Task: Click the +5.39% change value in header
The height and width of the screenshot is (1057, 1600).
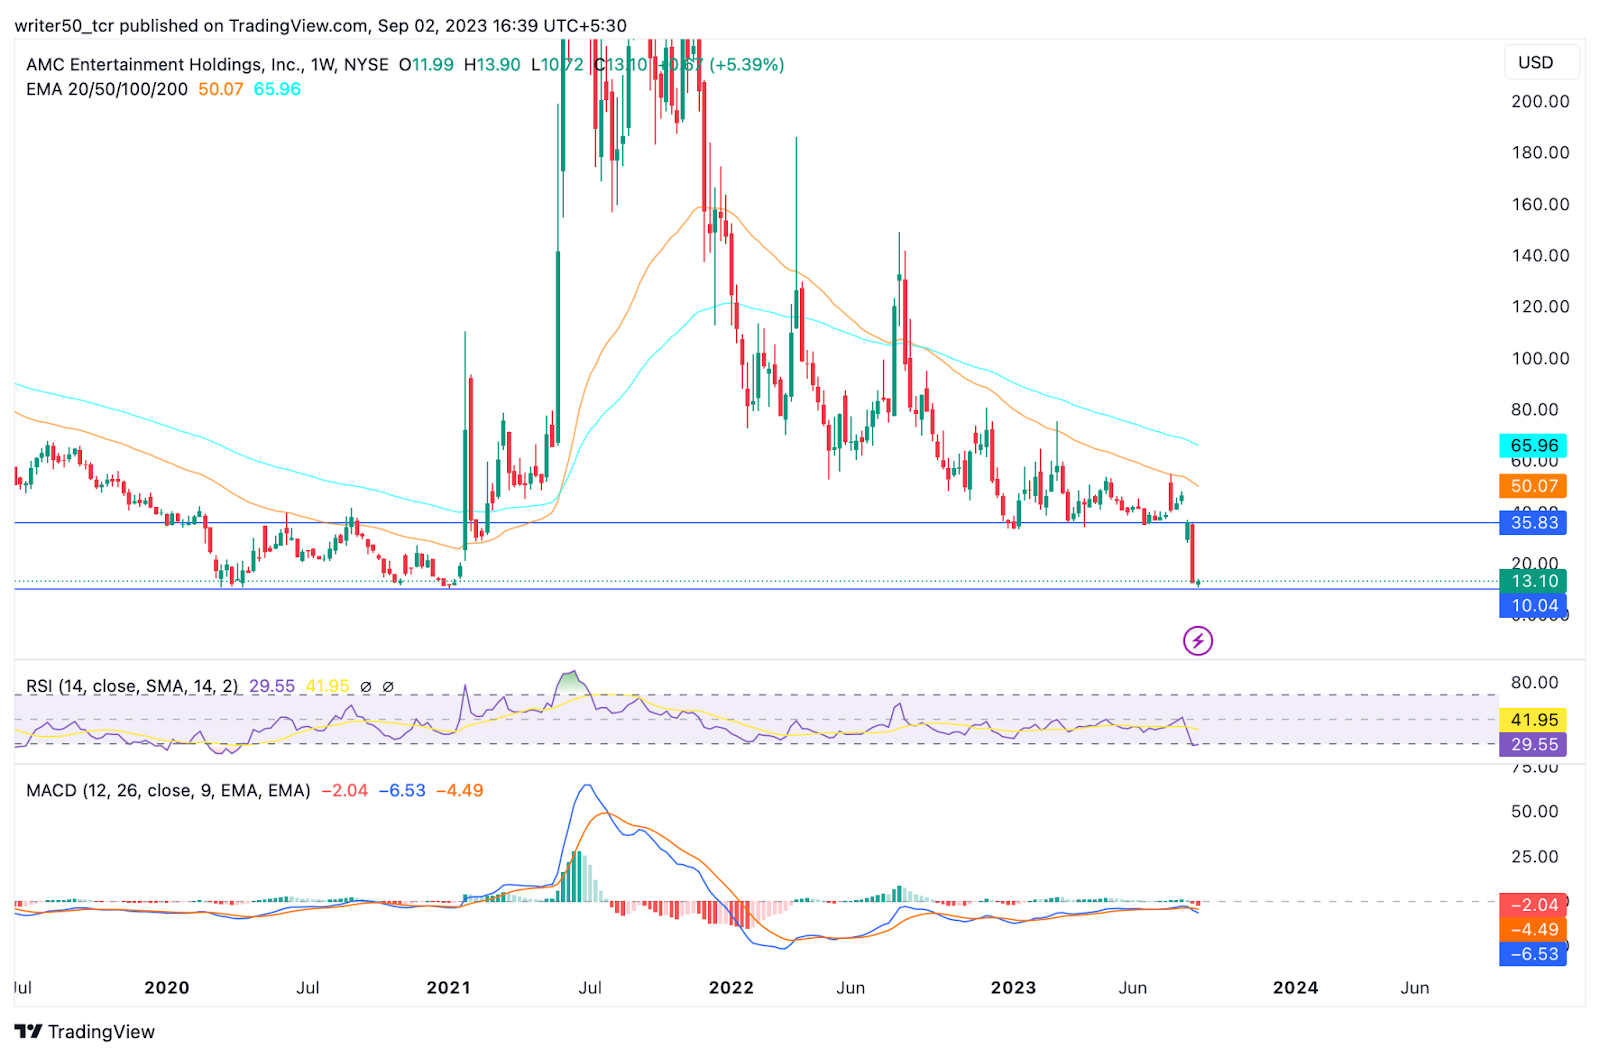Action: click(x=747, y=64)
